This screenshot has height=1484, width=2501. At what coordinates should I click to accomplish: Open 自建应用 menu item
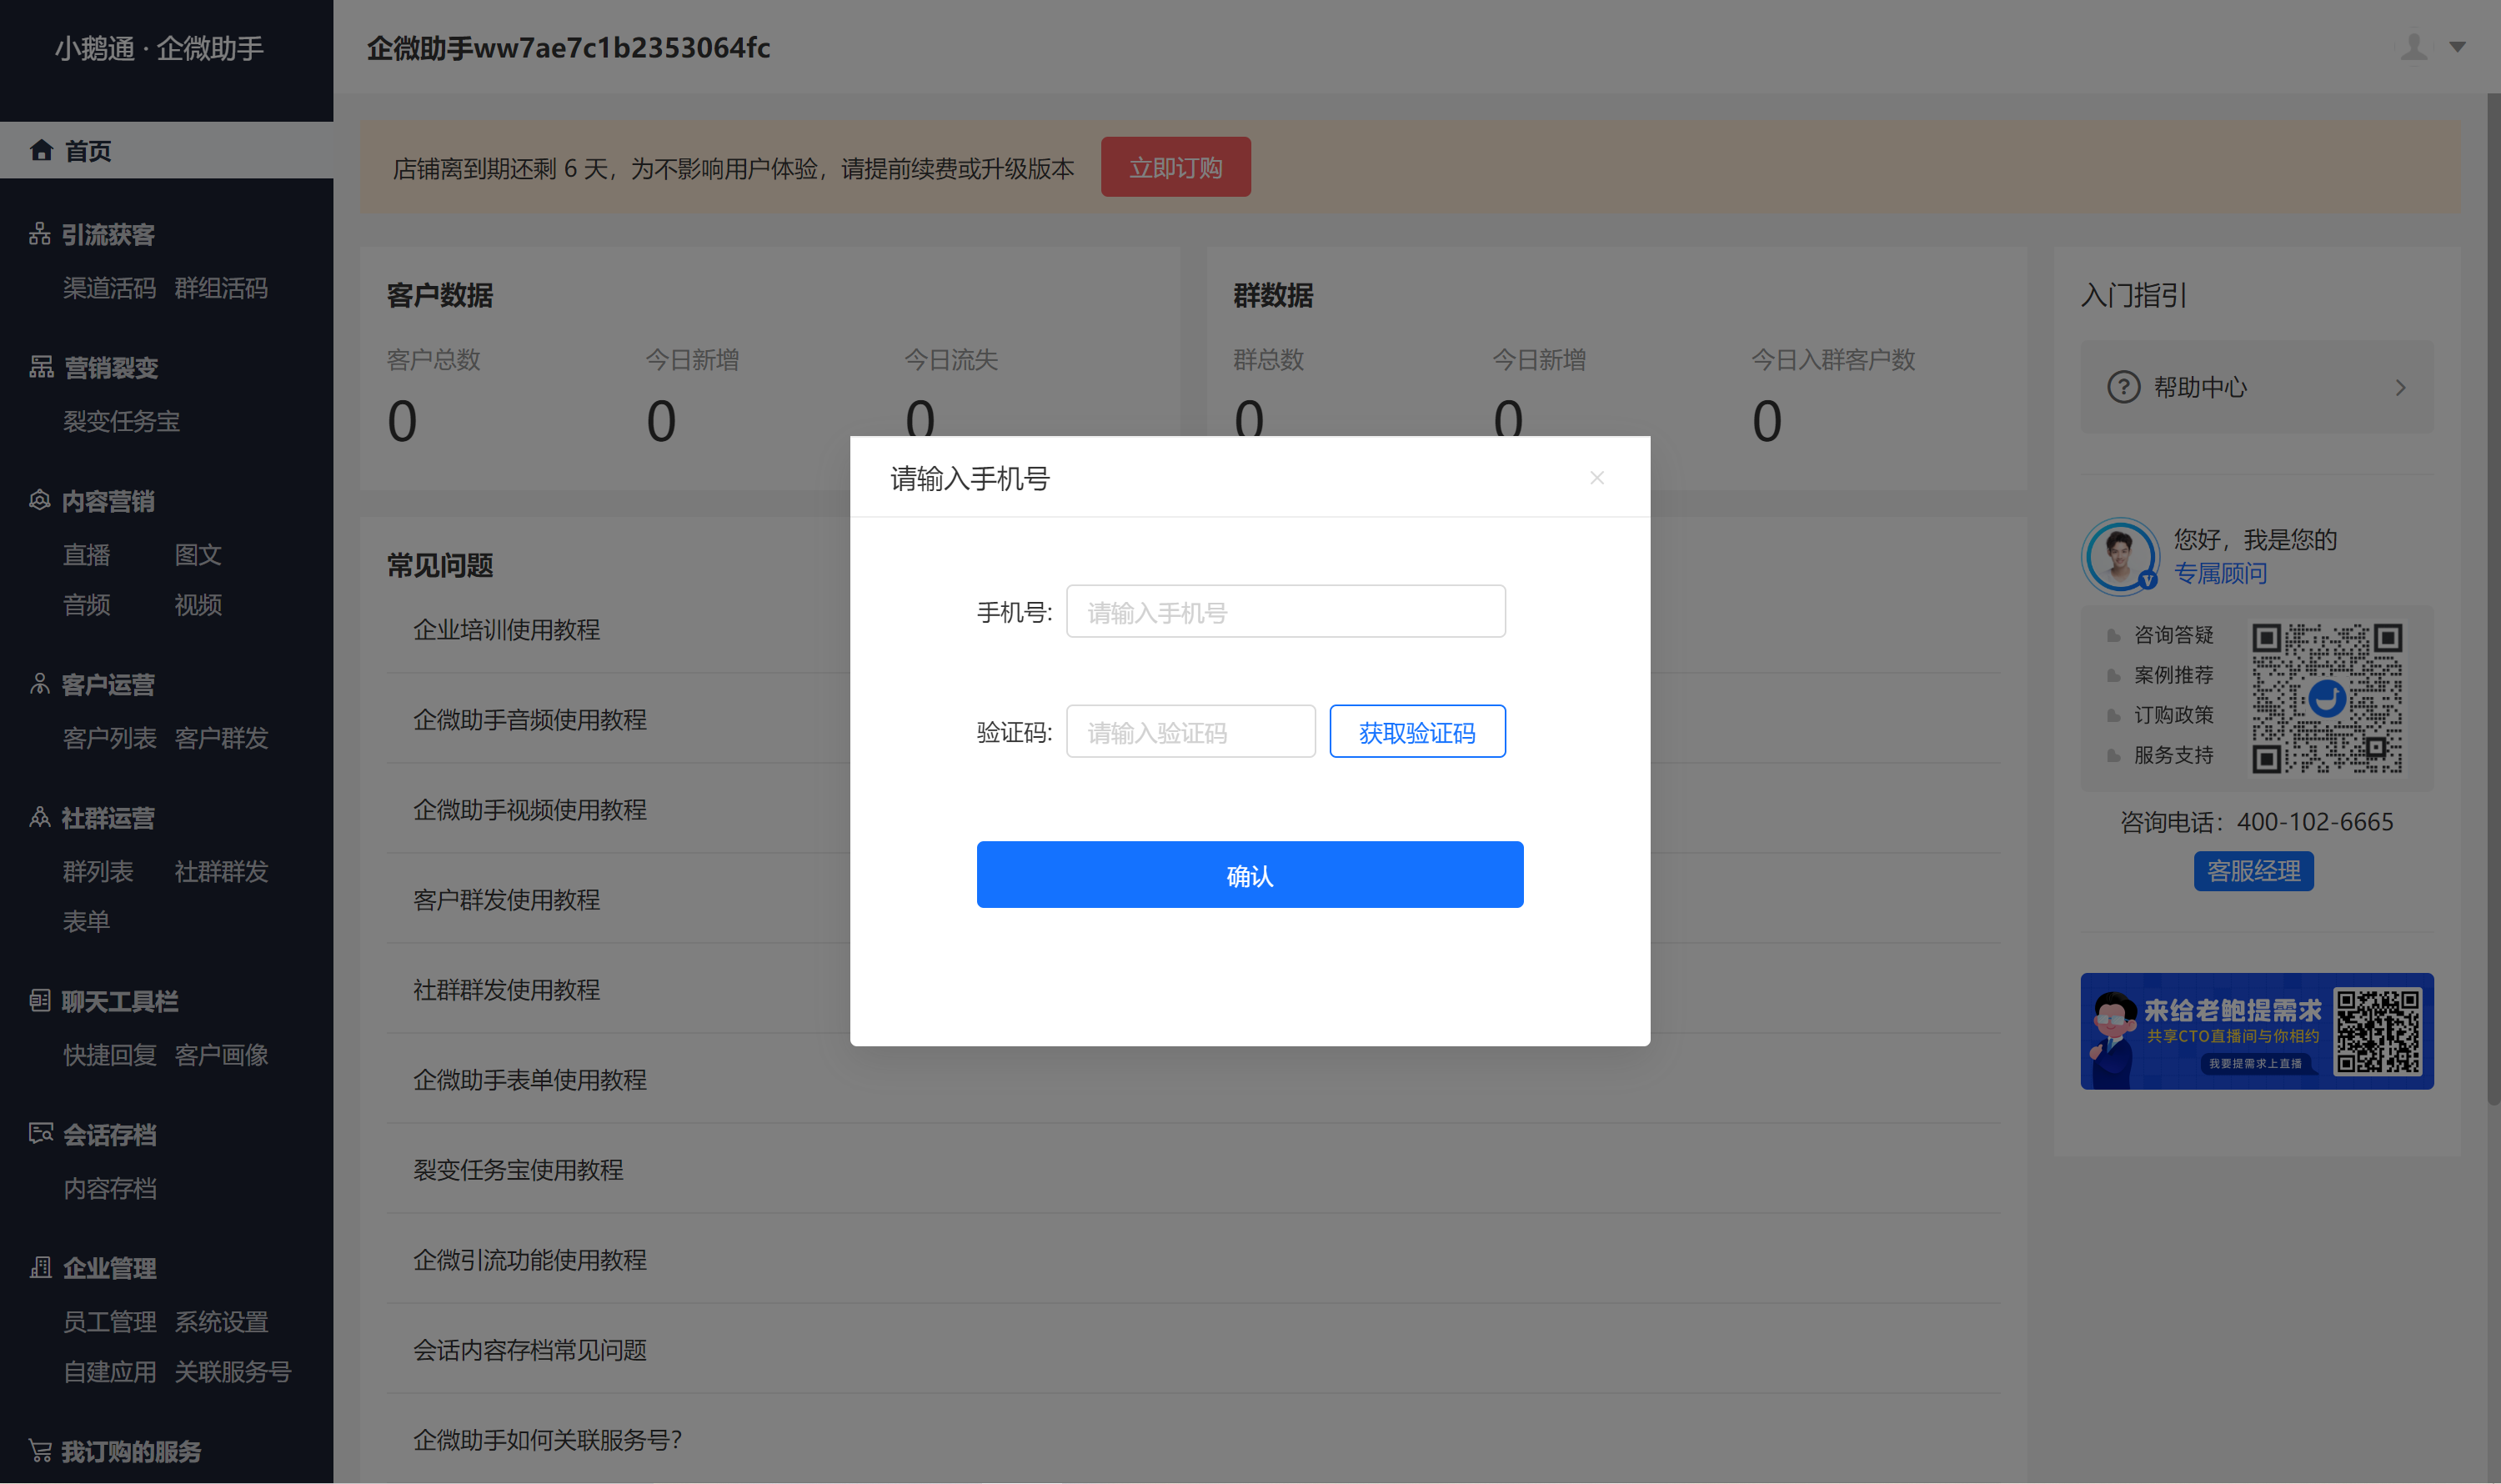[110, 1372]
